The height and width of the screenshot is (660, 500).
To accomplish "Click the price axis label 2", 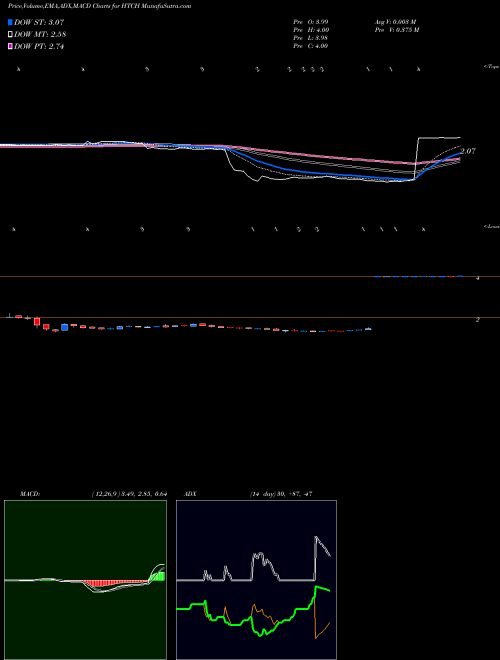I will pyautogui.click(x=478, y=320).
